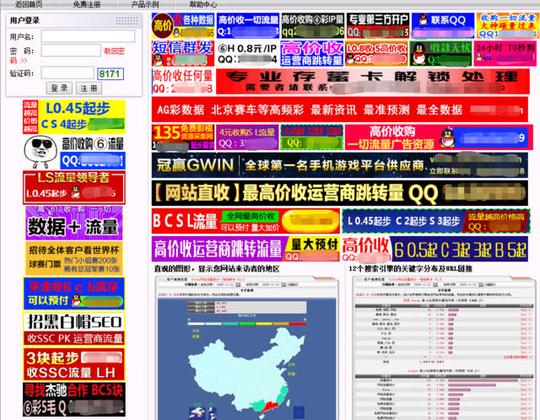
Task: Open the 免费注册 menu item
Action: [87, 4]
